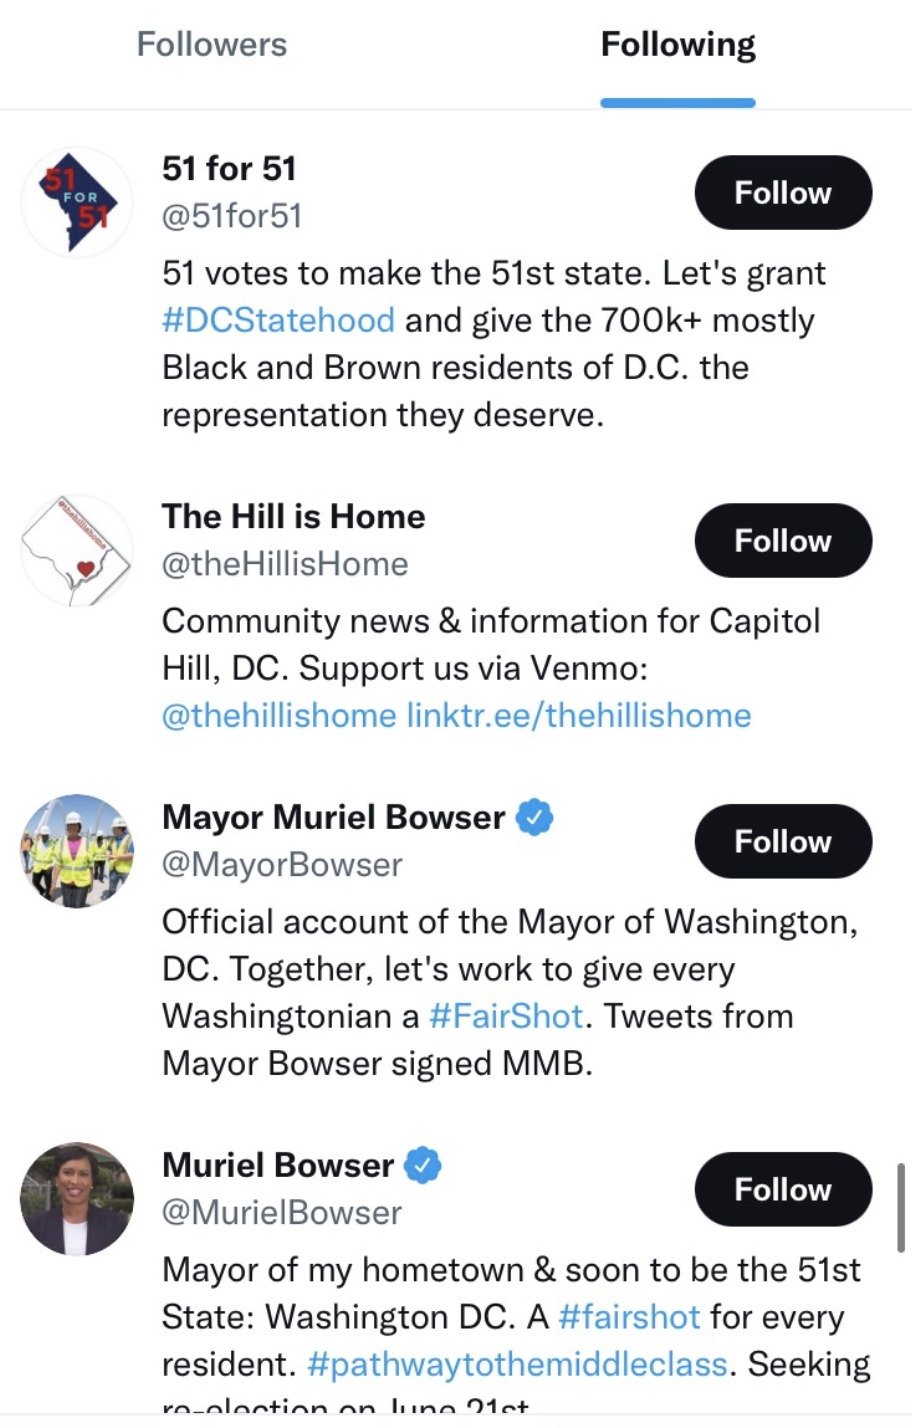Viewport: 912px width, 1428px height.
Task: Open the #DCStatehood hashtag
Action: click(278, 320)
